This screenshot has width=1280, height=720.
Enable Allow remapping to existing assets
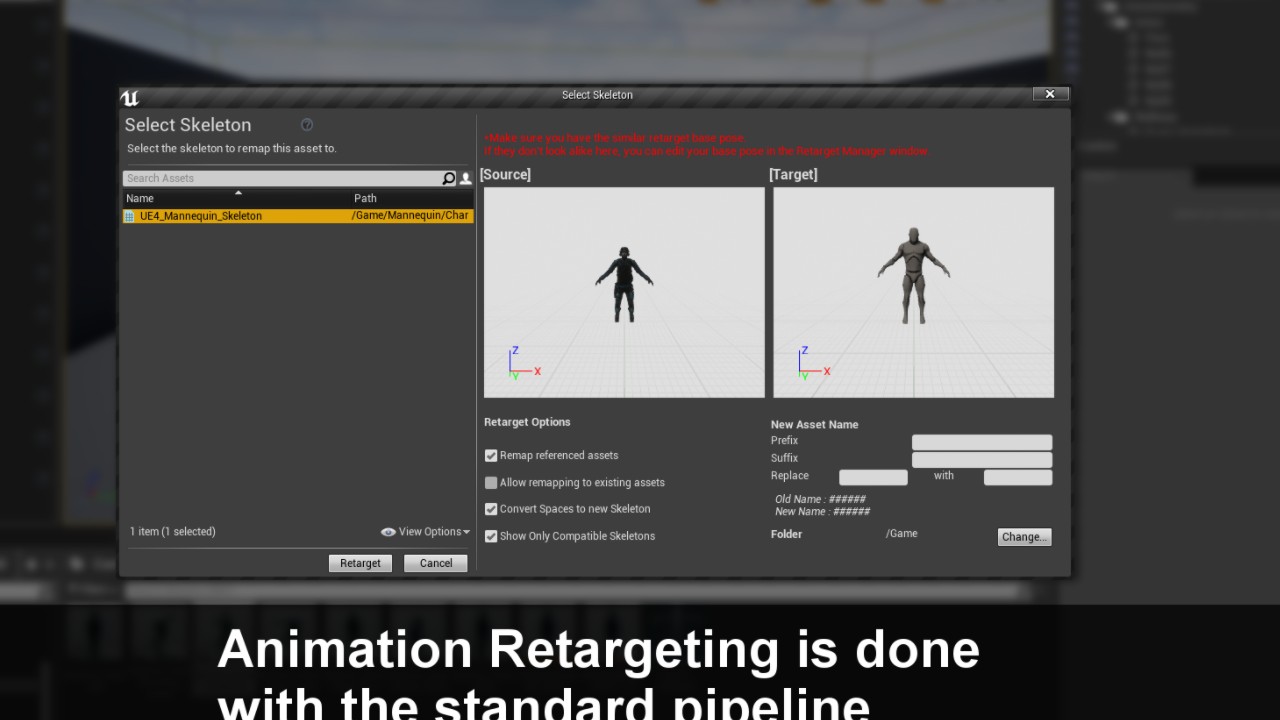491,483
